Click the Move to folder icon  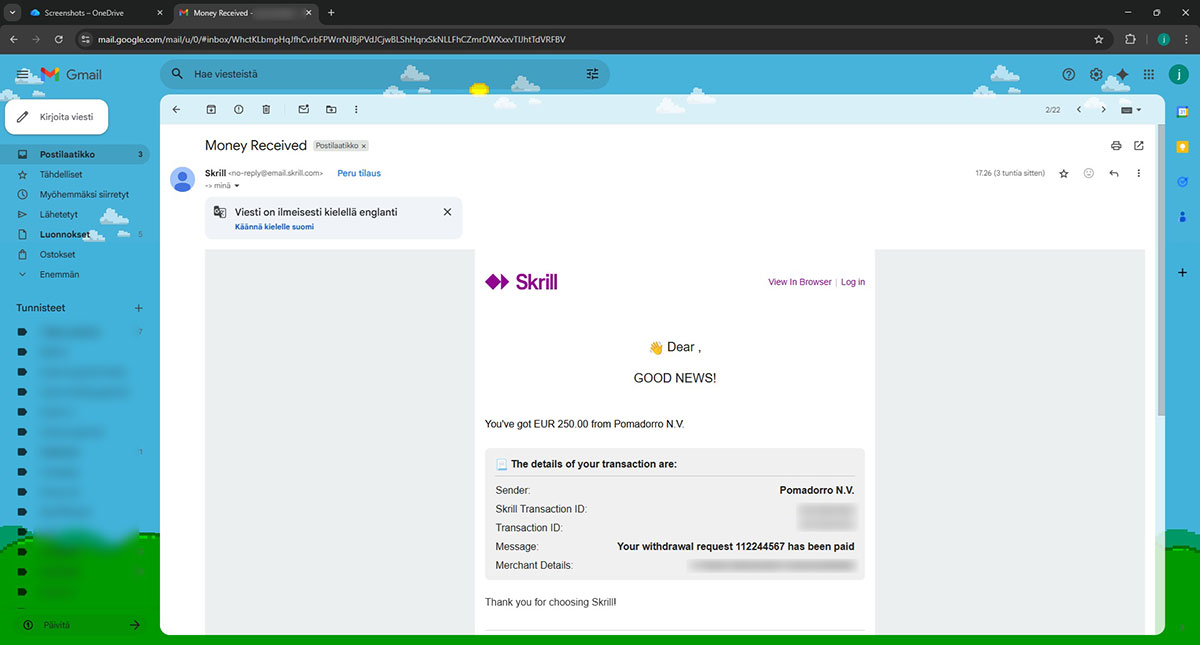pos(331,109)
